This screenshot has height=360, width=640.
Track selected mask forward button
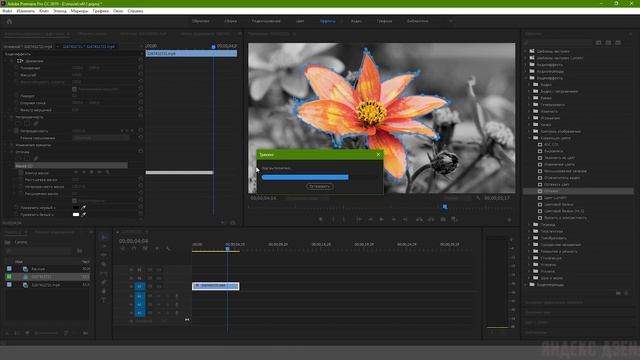(91, 172)
